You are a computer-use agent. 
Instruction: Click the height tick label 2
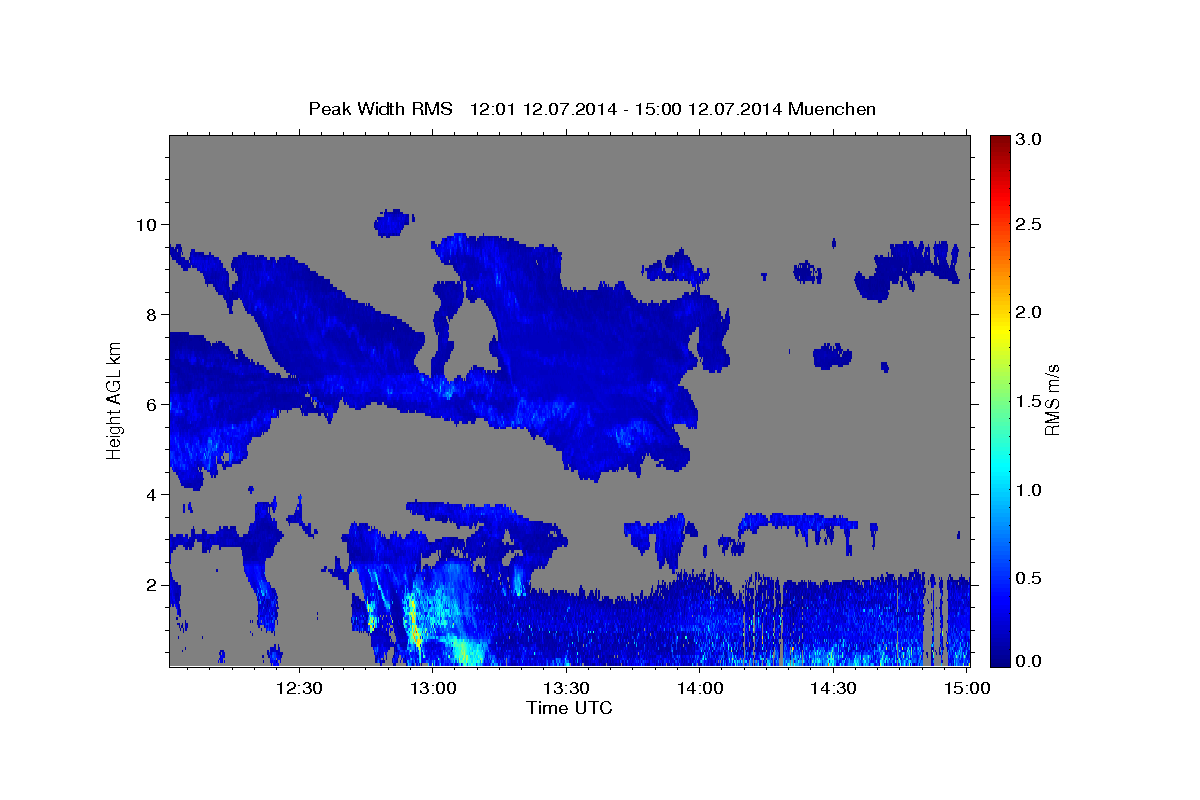click(x=153, y=585)
